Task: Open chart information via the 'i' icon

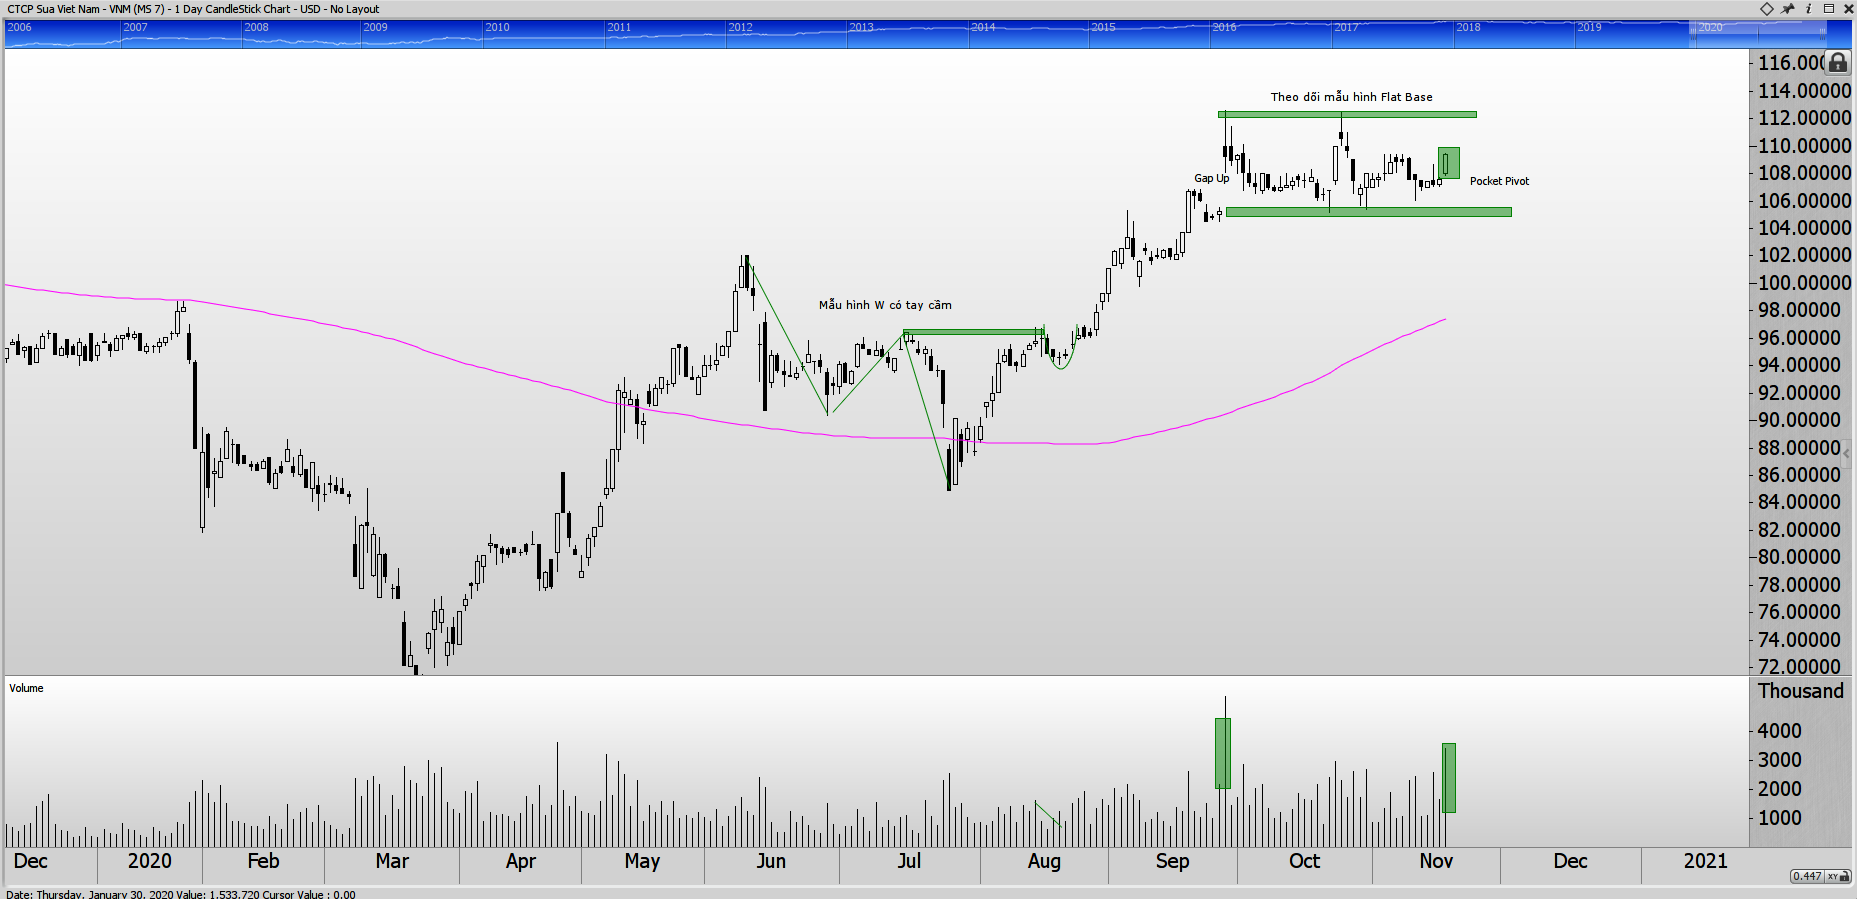Action: [1808, 9]
